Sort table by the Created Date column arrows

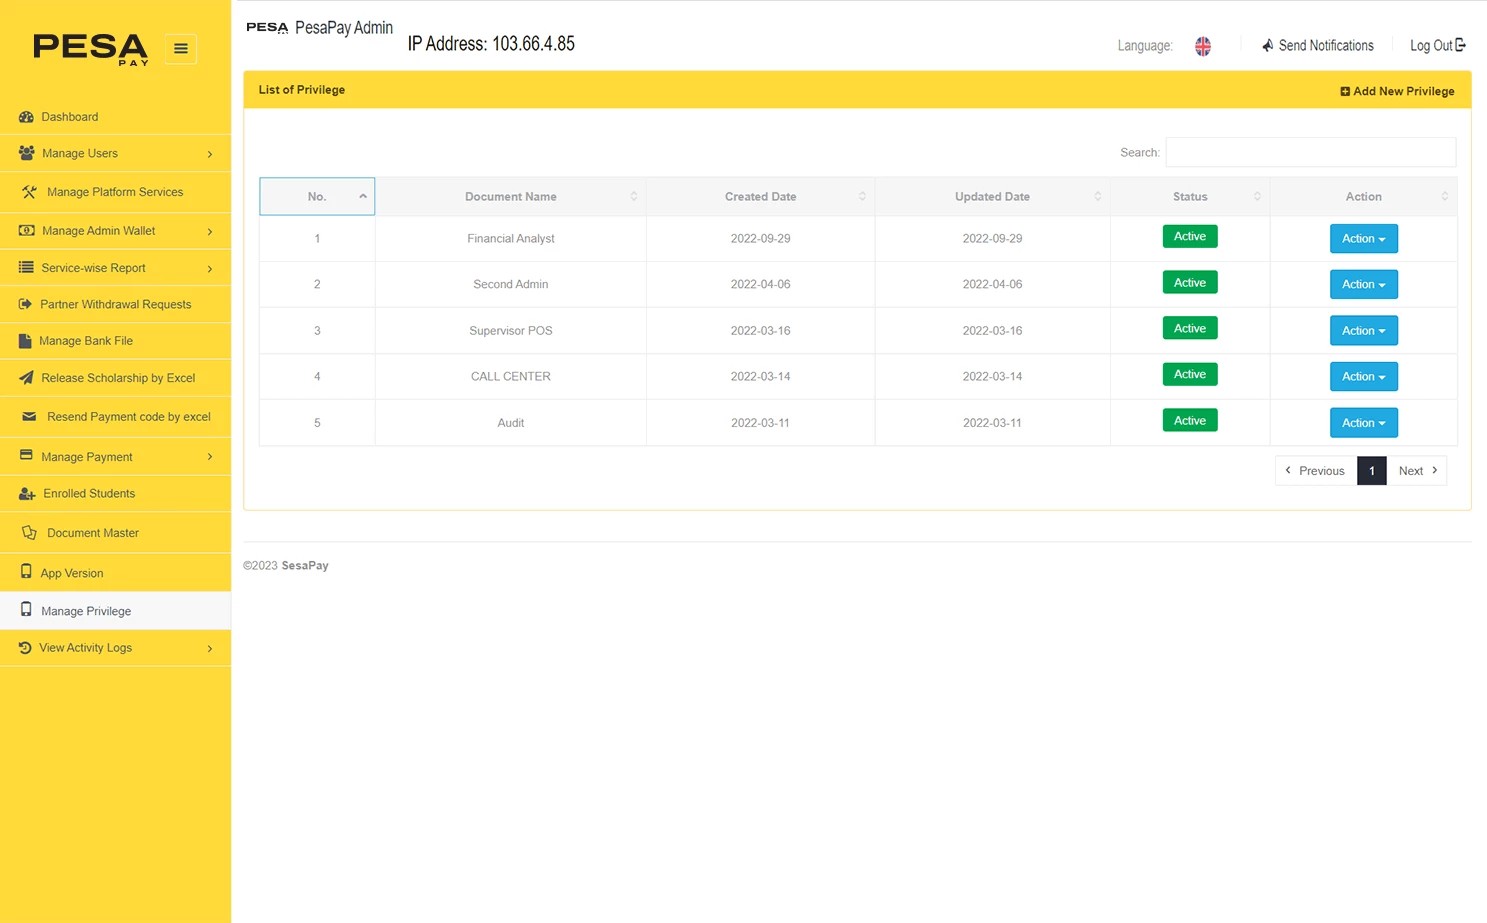coord(862,196)
